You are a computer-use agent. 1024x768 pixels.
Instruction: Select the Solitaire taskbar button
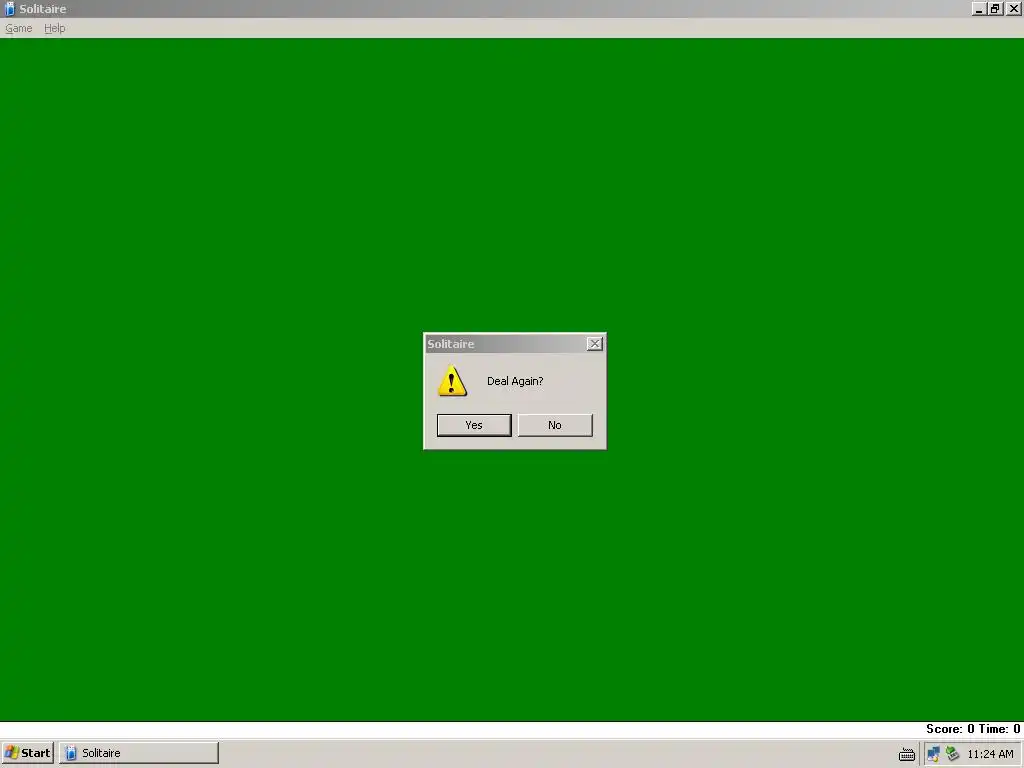[139, 753]
